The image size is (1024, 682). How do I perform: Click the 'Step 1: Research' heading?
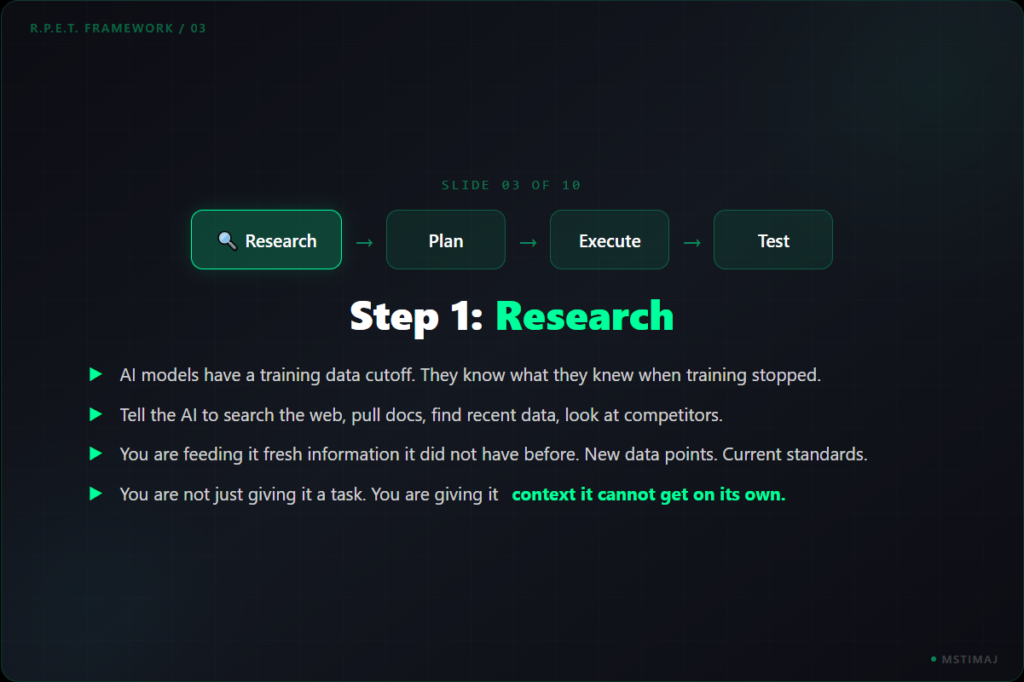pos(511,317)
